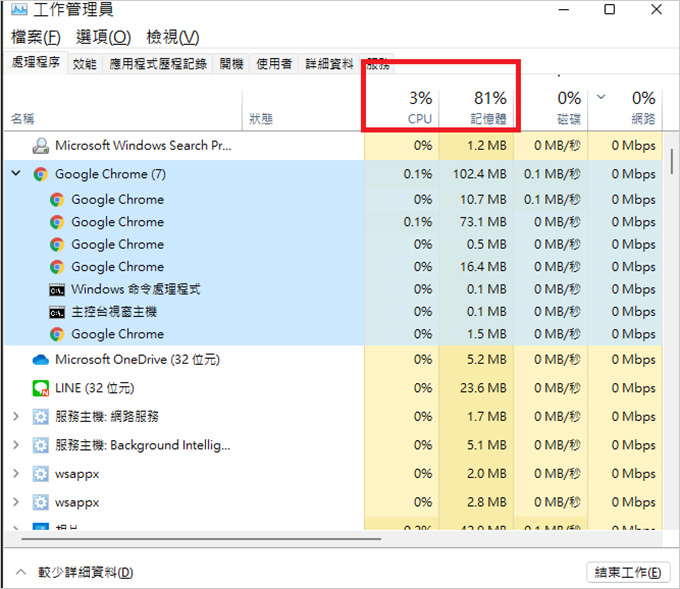Select the LINE (32 位元) row
The image size is (680, 589).
(333, 388)
